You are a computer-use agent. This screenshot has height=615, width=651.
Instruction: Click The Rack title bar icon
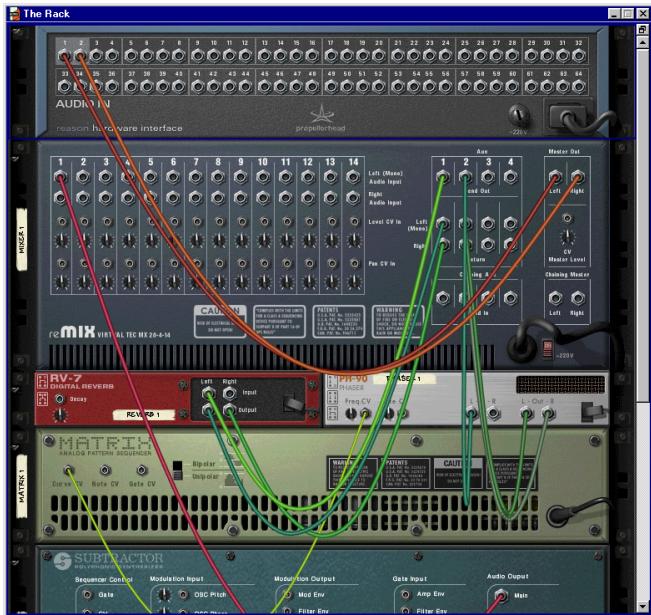coord(15,14)
